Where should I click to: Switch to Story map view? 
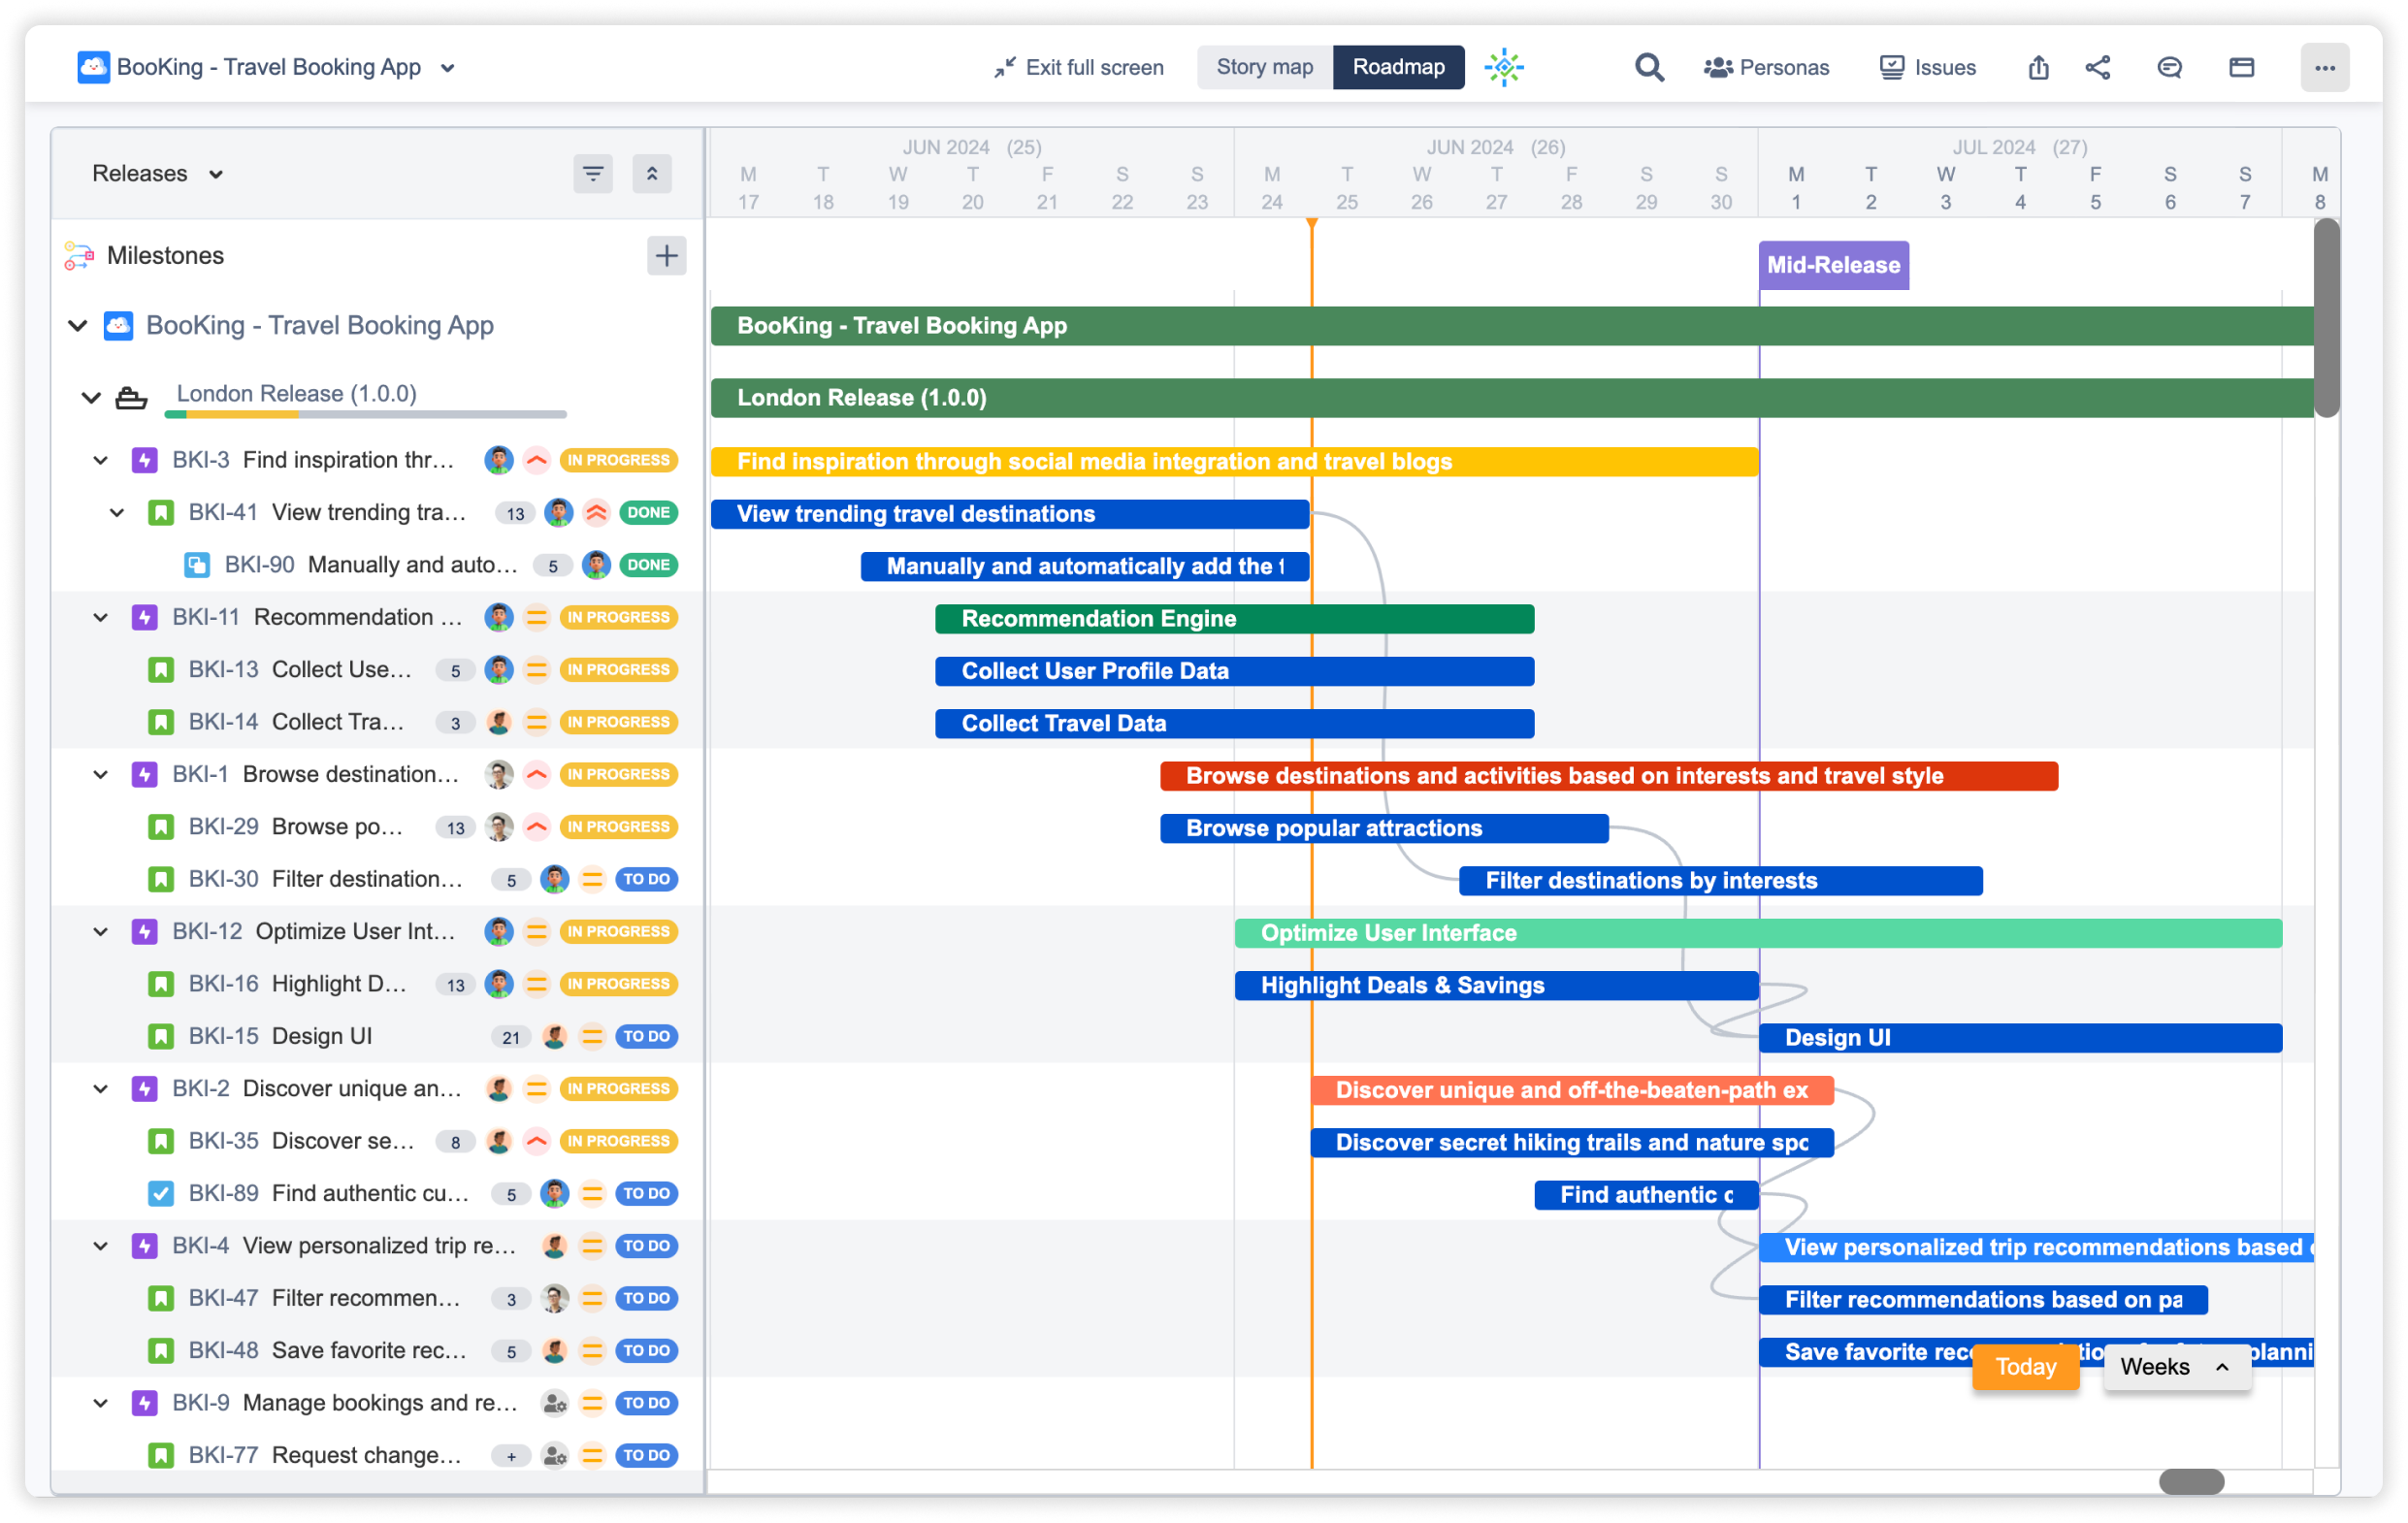pyautogui.click(x=1264, y=67)
